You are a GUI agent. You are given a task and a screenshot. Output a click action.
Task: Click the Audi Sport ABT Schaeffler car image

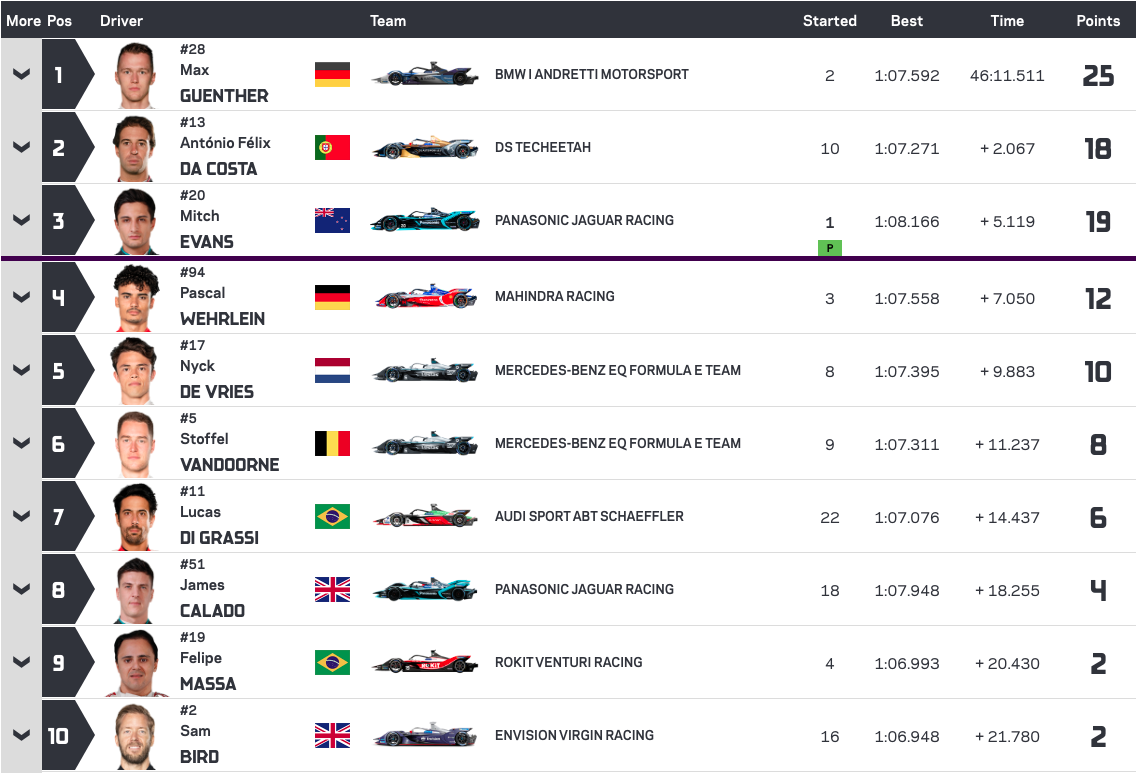tap(426, 516)
